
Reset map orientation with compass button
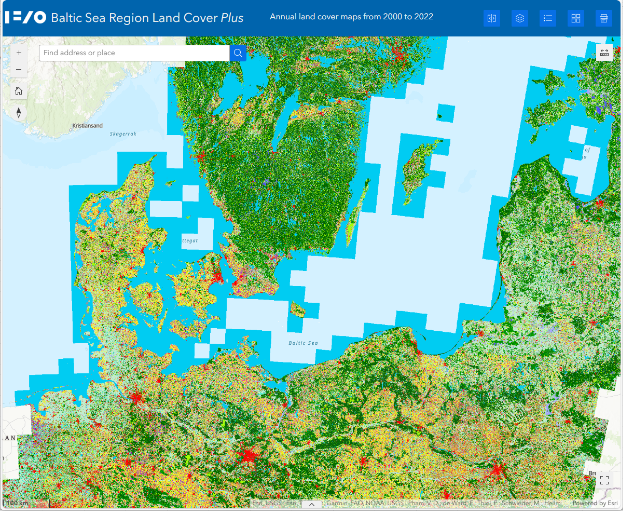(19, 112)
